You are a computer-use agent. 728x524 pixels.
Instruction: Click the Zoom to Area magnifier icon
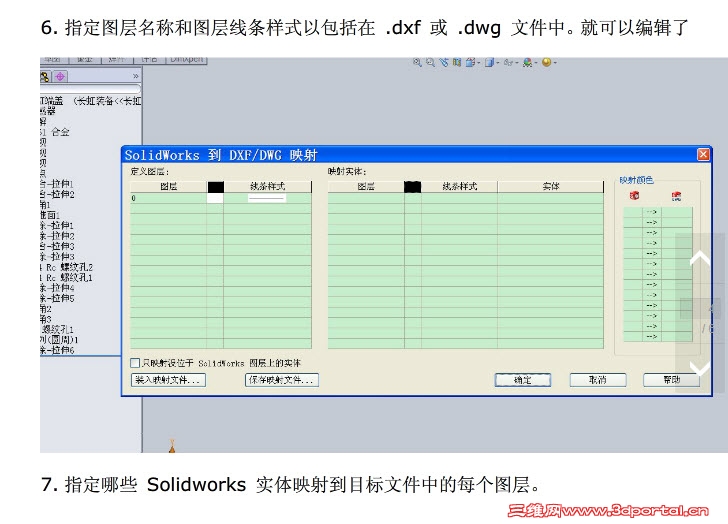coord(430,62)
